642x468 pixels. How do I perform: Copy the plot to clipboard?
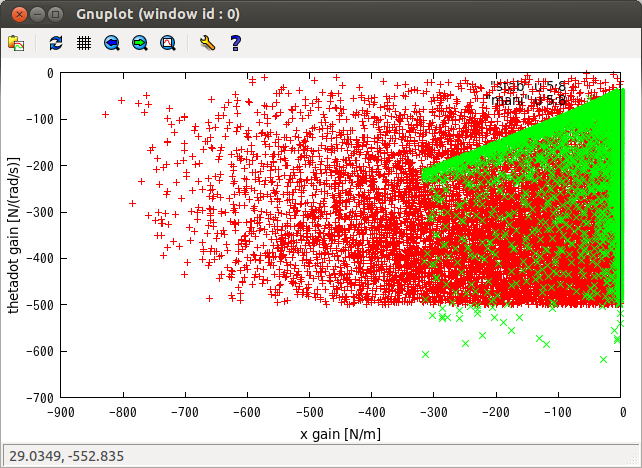17,43
